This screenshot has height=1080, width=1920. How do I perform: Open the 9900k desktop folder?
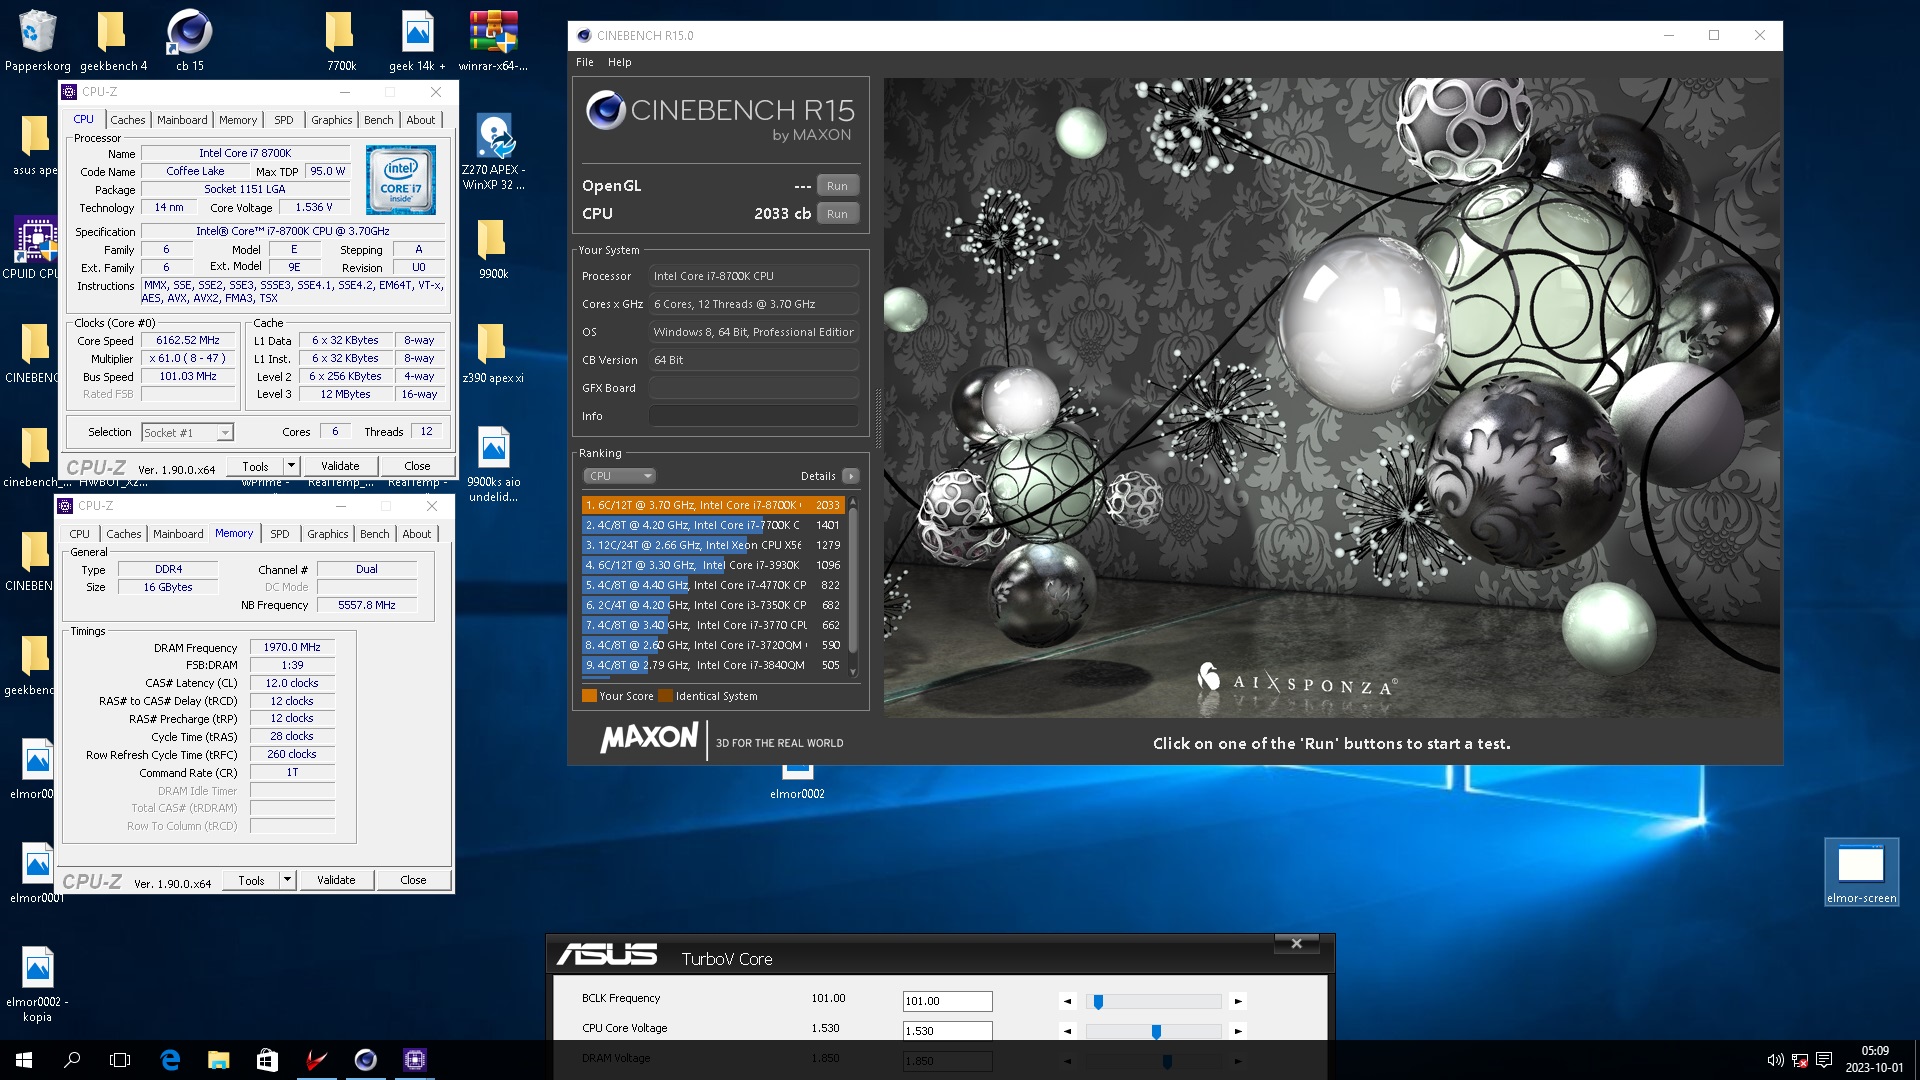click(x=493, y=248)
